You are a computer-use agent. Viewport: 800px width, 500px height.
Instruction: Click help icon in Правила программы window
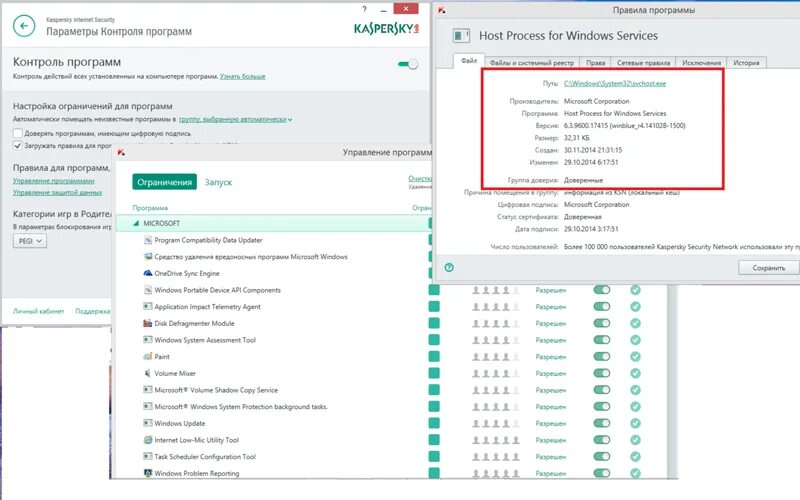point(449,267)
